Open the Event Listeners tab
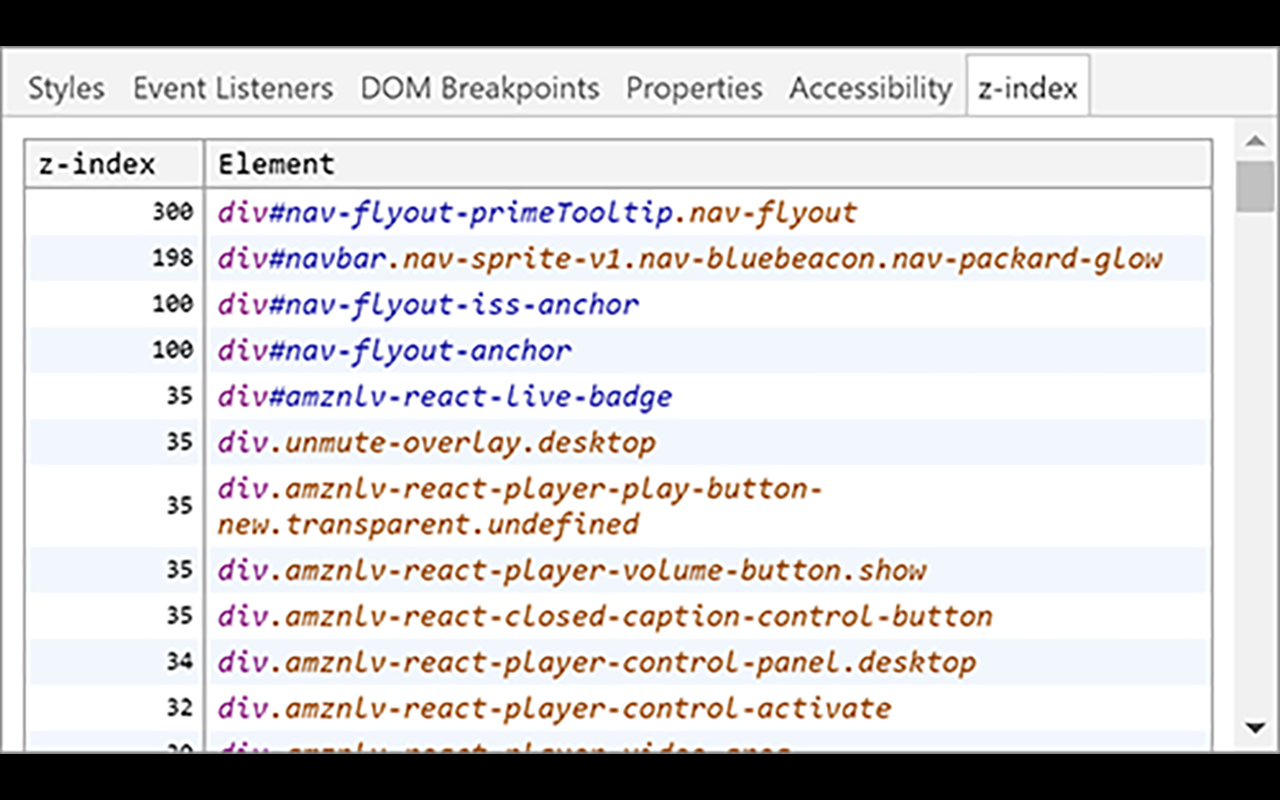 (x=233, y=88)
